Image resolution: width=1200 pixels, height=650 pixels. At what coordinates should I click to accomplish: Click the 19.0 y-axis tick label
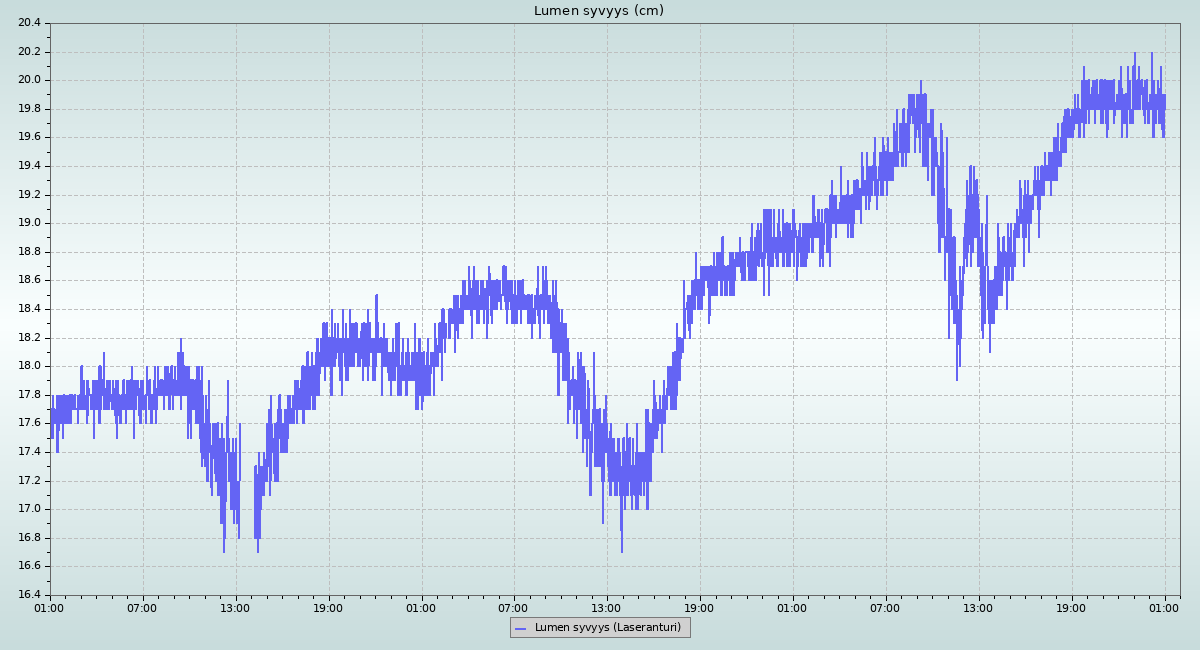(29, 223)
